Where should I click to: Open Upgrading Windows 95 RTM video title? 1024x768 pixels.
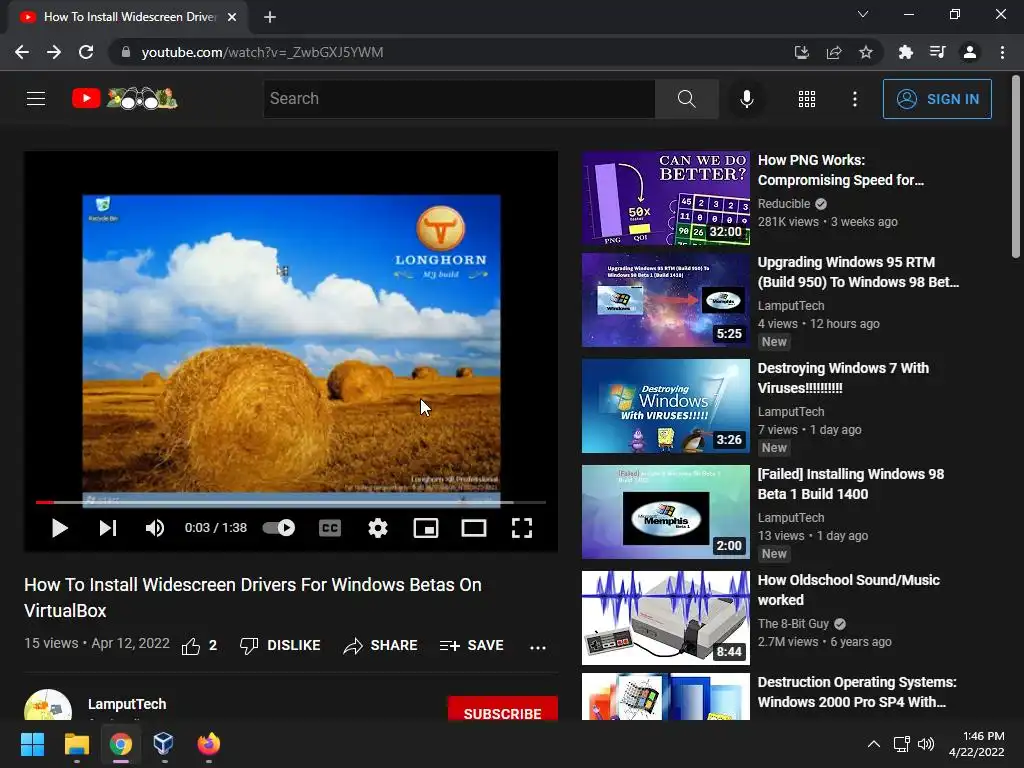(858, 272)
